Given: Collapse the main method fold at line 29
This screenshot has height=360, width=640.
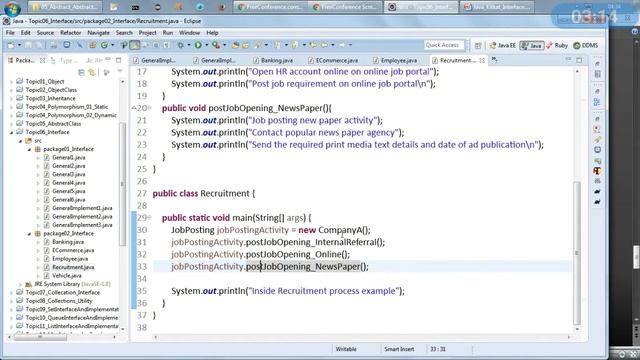Looking at the screenshot, I should click(x=149, y=218).
